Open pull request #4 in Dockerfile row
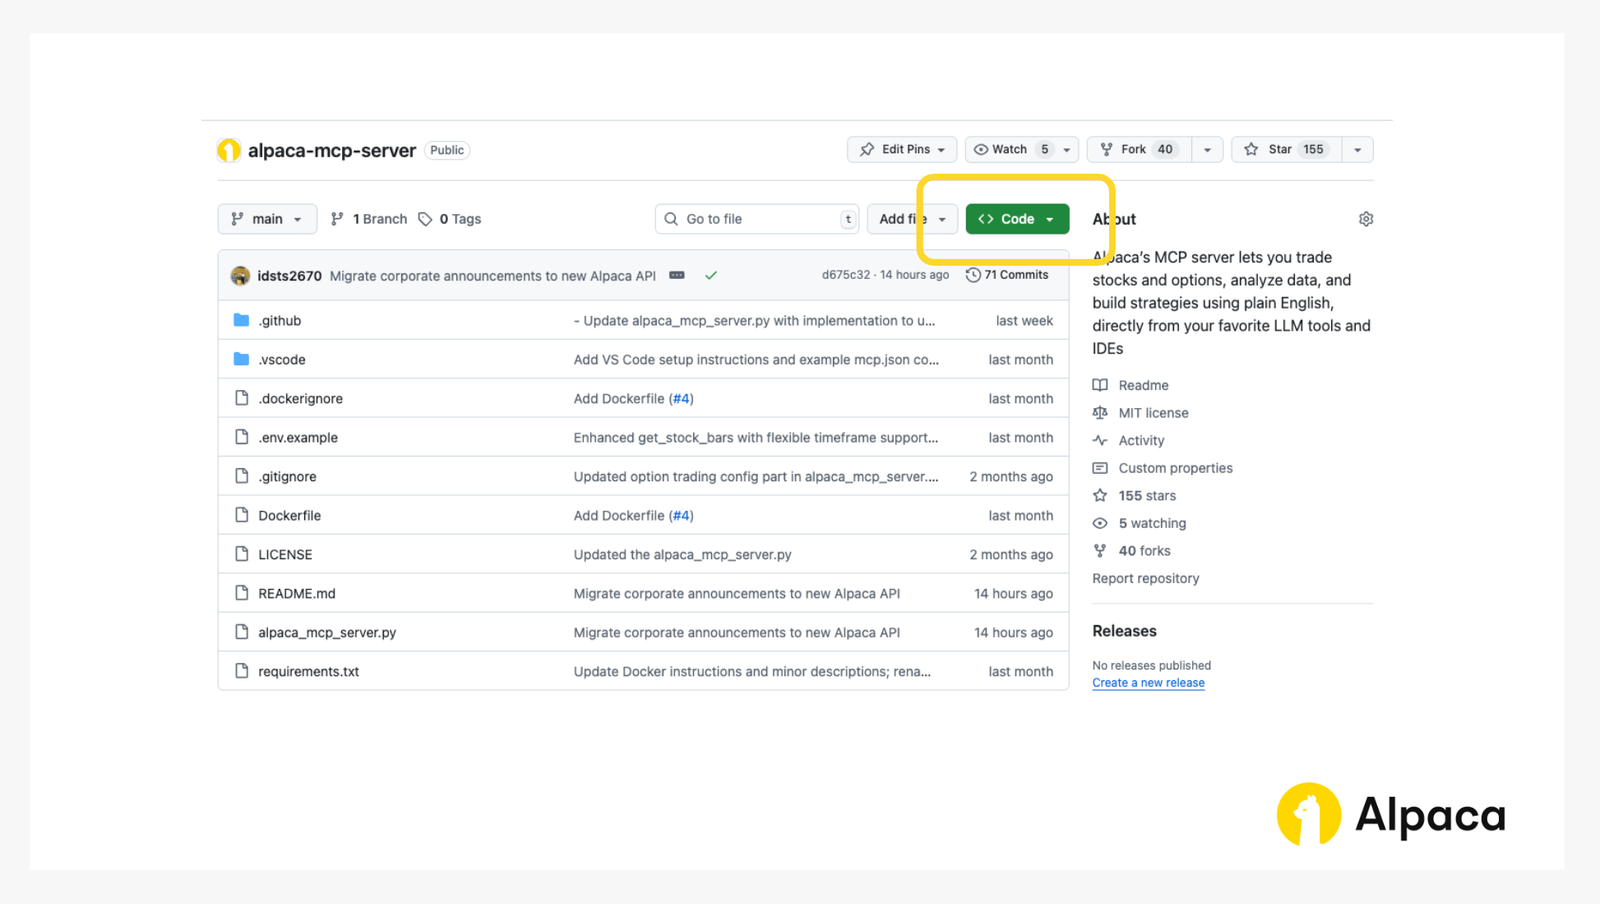The height and width of the screenshot is (904, 1600). pyautogui.click(x=681, y=515)
